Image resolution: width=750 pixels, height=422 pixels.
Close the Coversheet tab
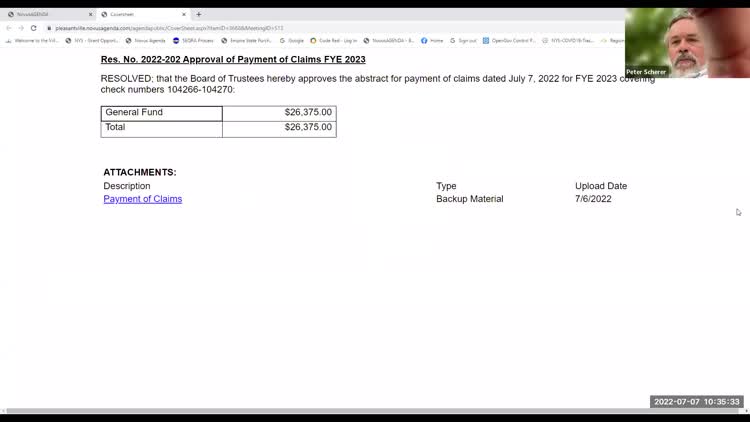[184, 14]
